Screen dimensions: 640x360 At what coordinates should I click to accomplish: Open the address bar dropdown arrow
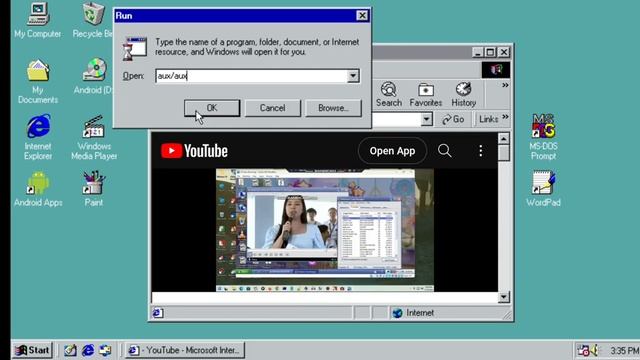click(427, 119)
